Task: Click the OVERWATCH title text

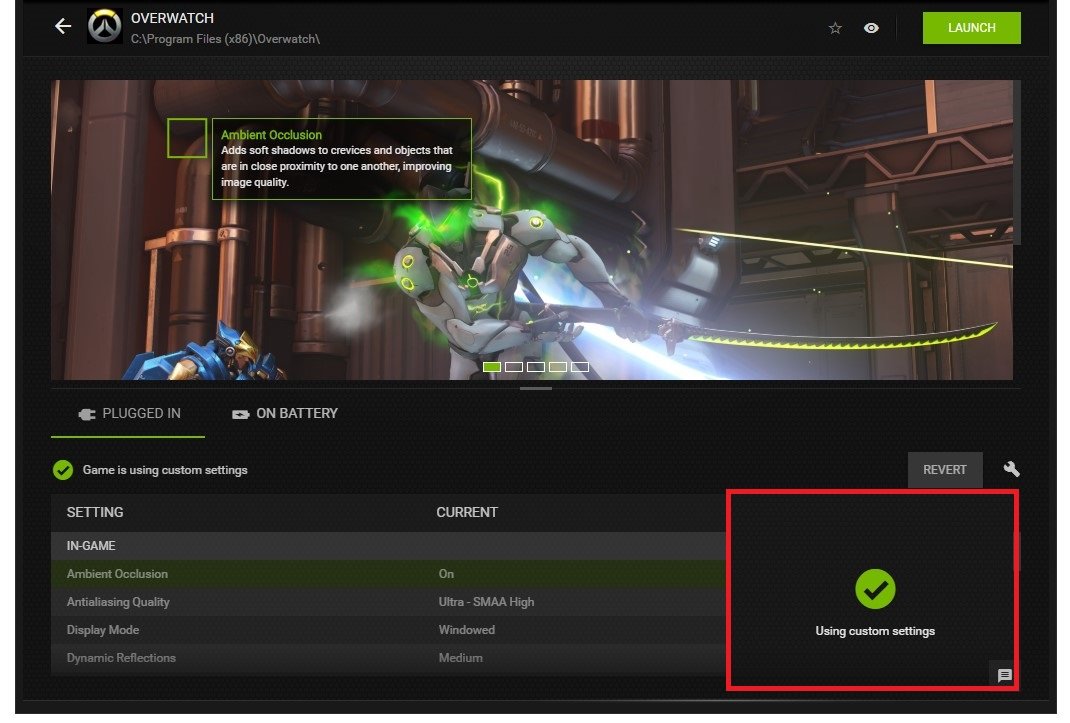Action: pos(172,18)
